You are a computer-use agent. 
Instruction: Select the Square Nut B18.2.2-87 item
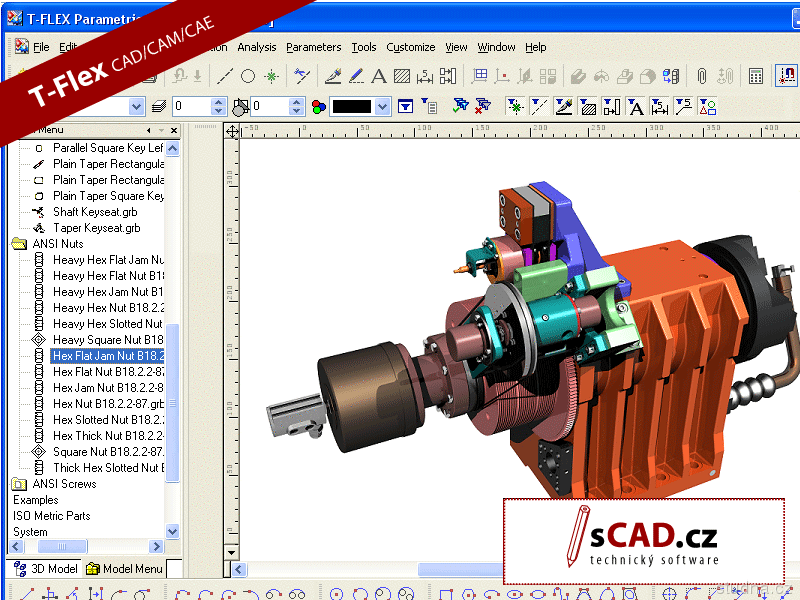(108, 452)
